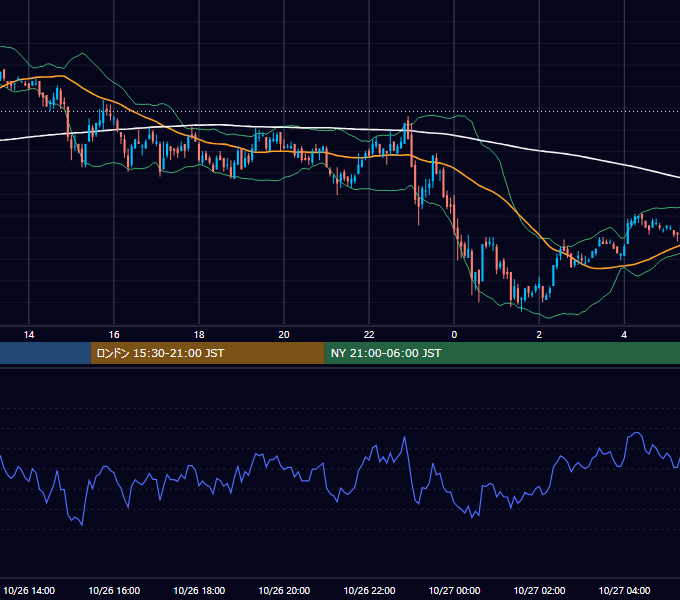The height and width of the screenshot is (600, 680).
Task: Click hour label 2 on the price chart axis
Action: click(539, 335)
